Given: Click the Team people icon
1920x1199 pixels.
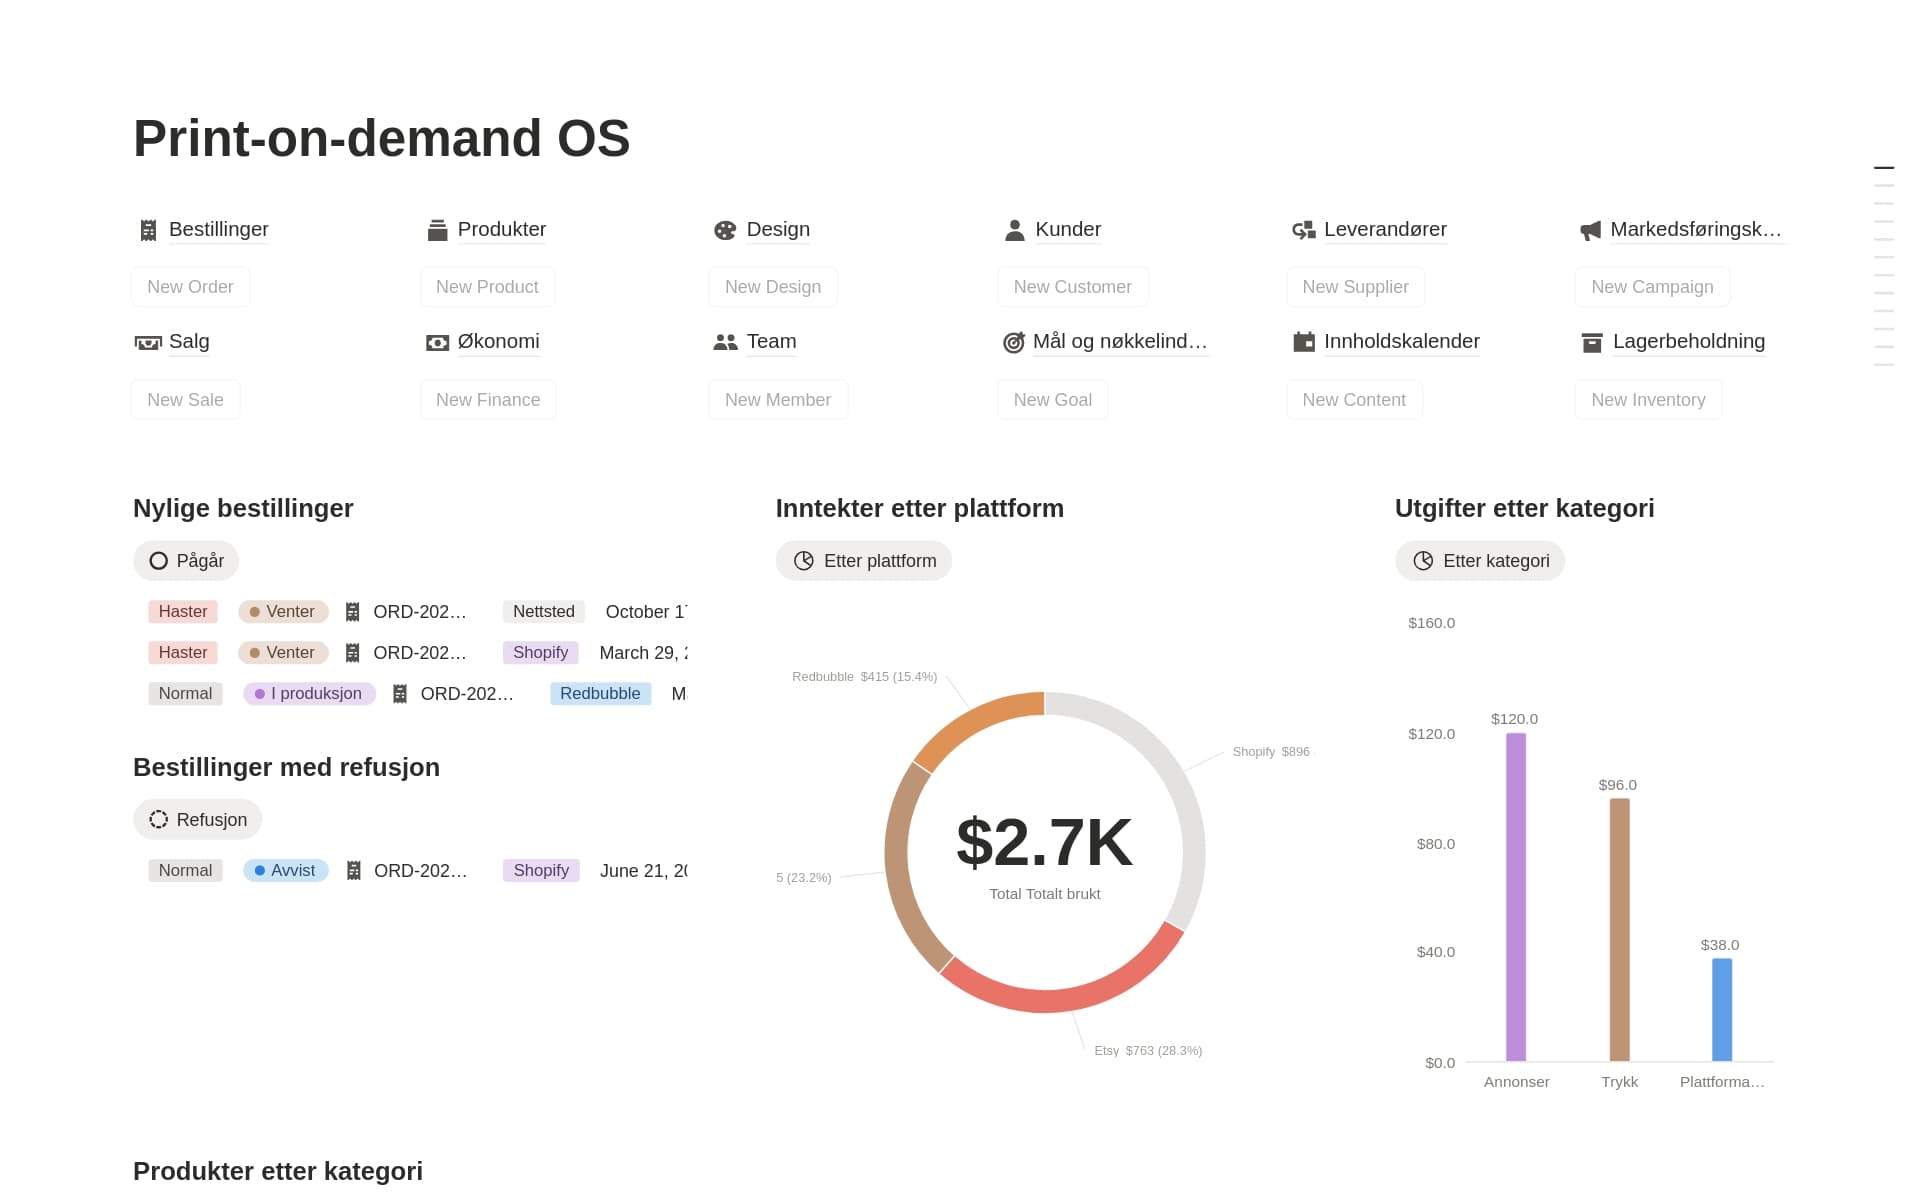Looking at the screenshot, I should coord(725,342).
